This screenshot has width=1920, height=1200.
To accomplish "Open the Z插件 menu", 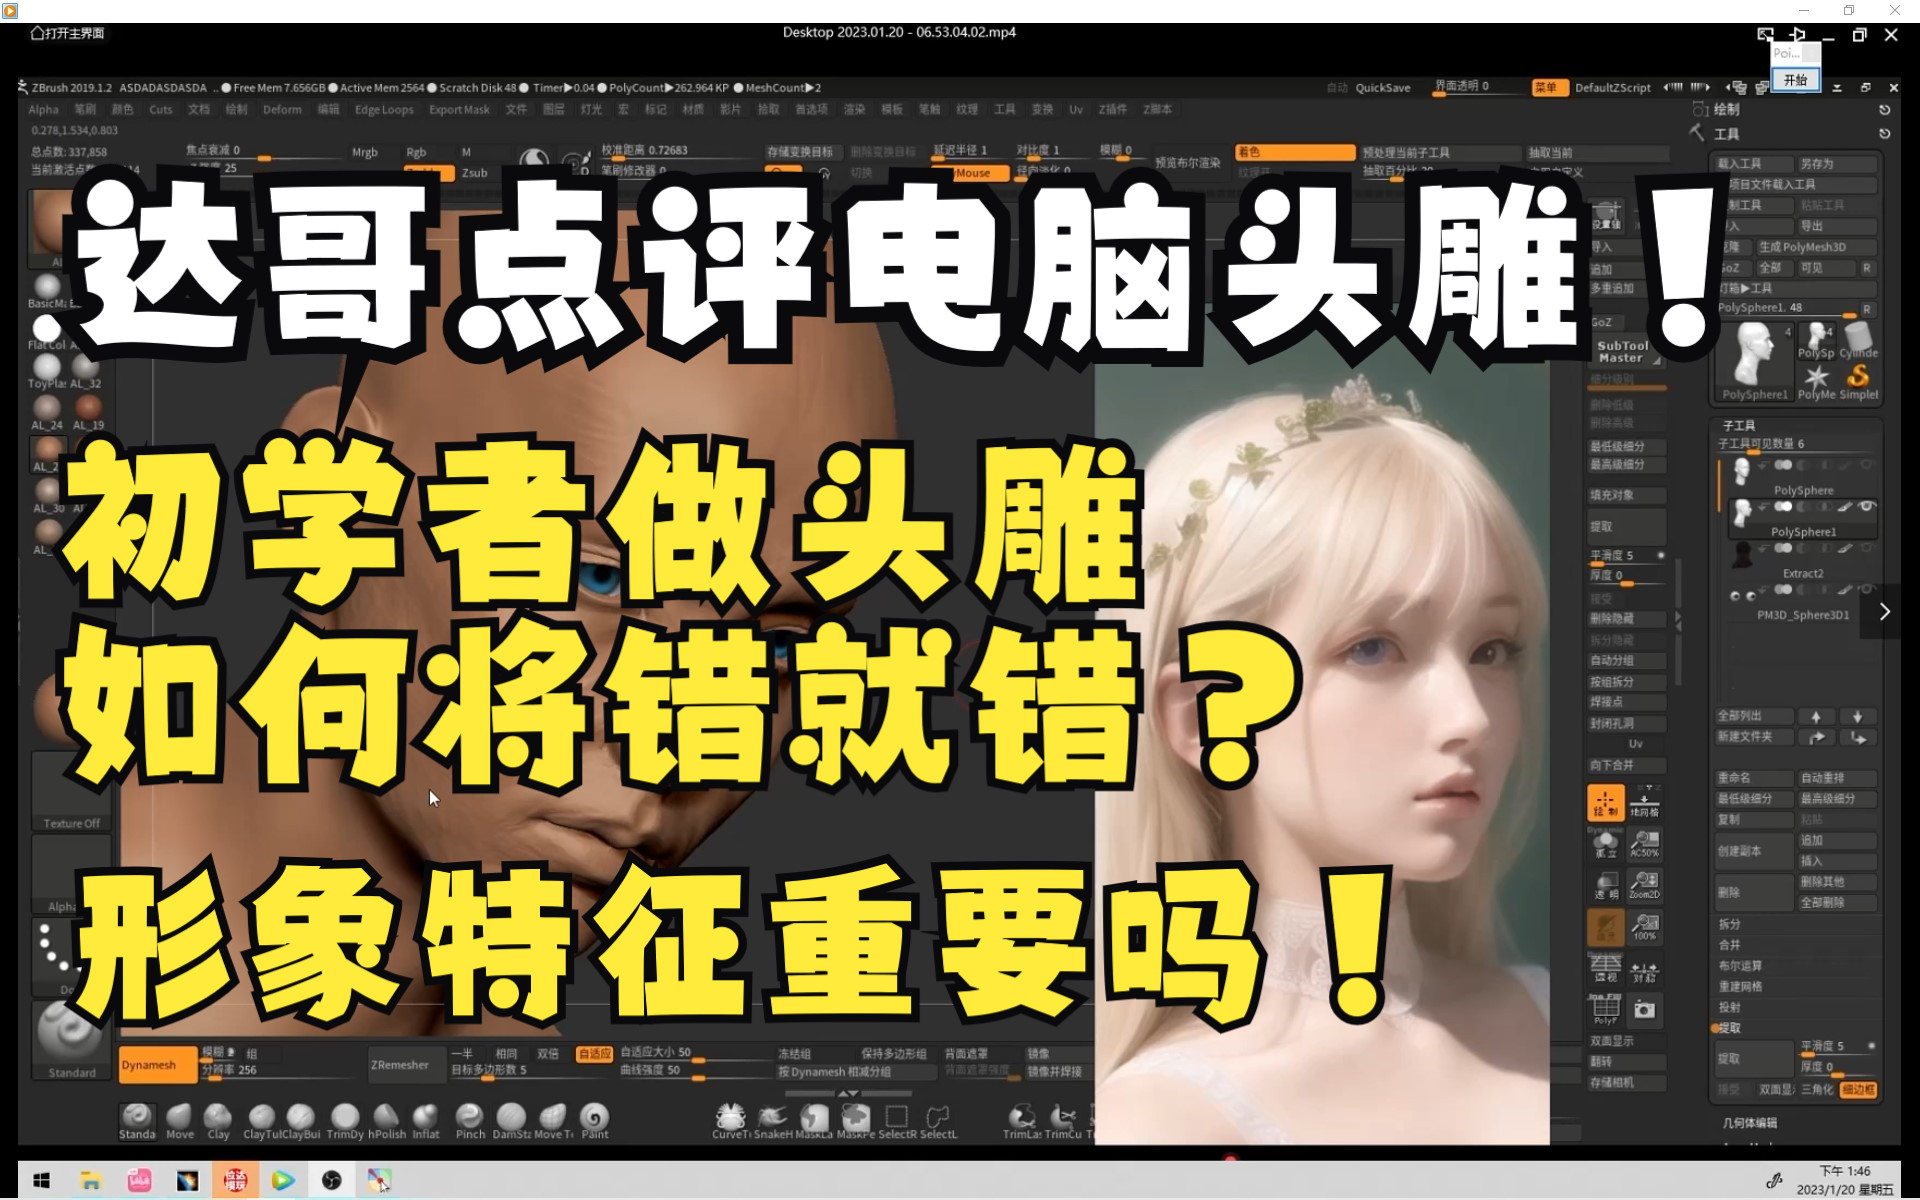I will (1112, 110).
